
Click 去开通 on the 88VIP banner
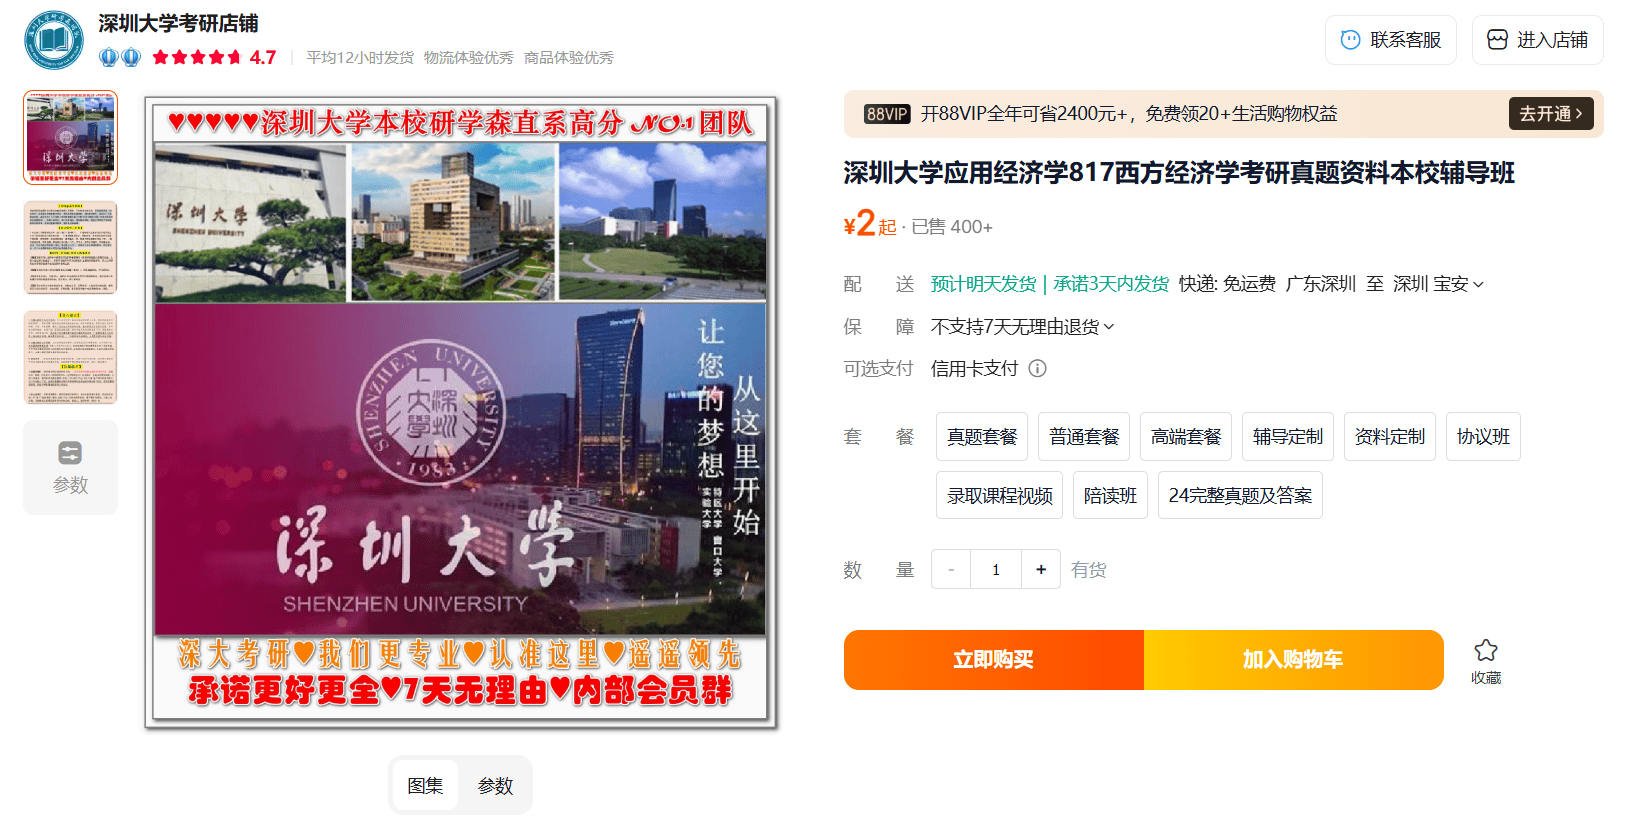[x=1551, y=114]
